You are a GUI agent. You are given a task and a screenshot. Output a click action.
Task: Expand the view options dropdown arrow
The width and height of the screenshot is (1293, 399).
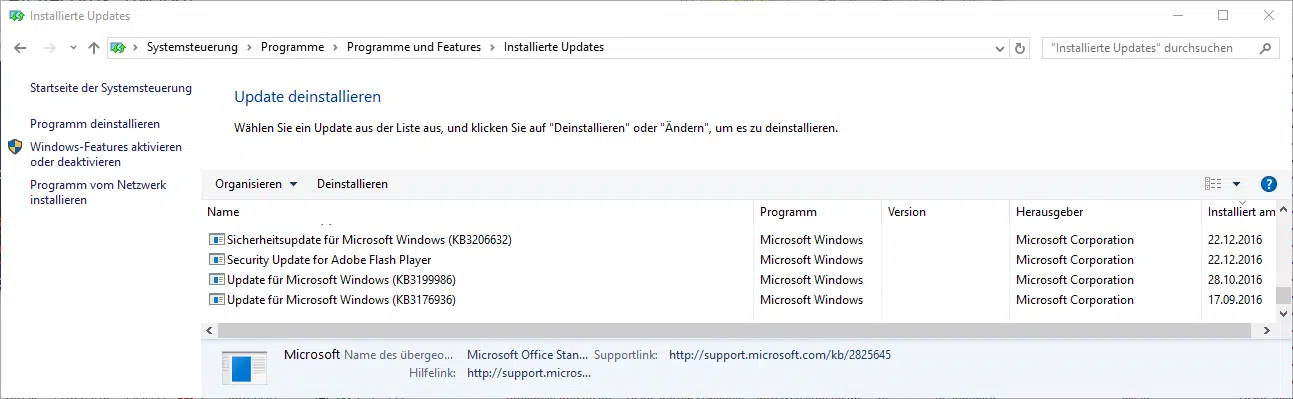(x=1237, y=184)
